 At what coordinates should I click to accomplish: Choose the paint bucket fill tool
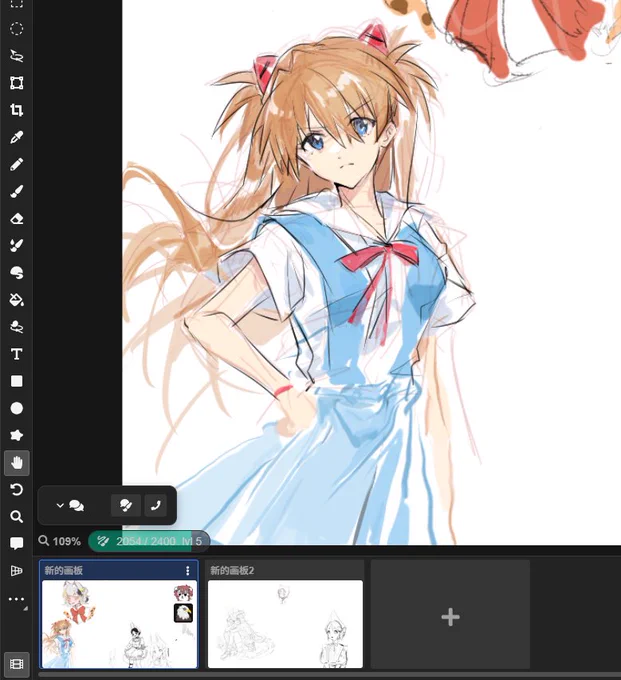click(16, 300)
